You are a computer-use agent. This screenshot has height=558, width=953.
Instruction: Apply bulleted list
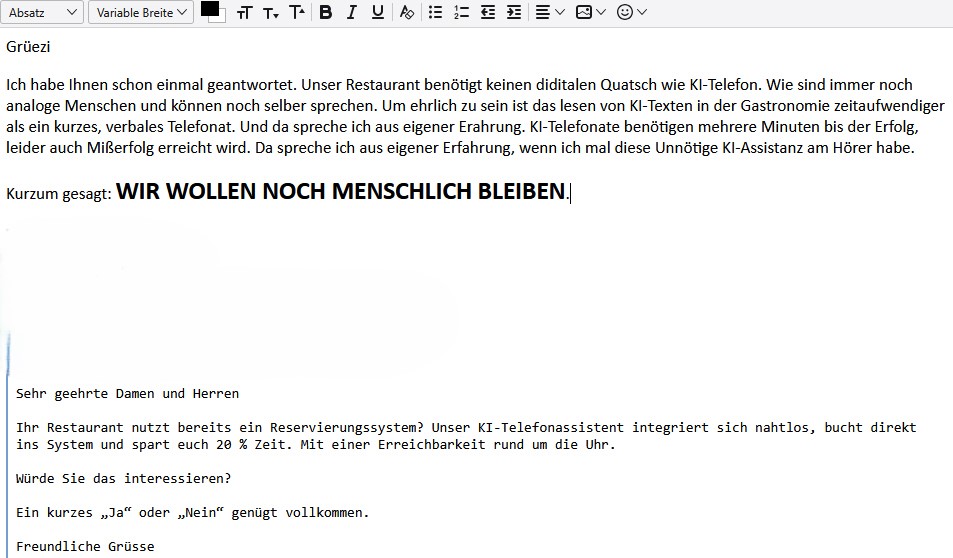pos(435,12)
